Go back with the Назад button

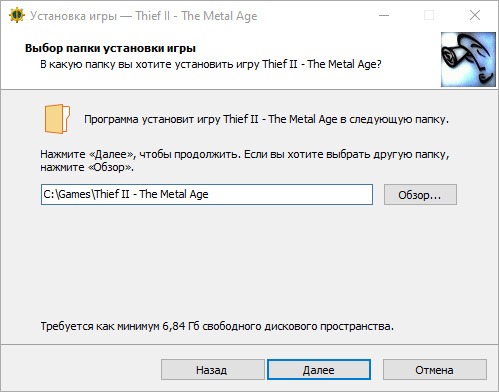[x=213, y=370]
